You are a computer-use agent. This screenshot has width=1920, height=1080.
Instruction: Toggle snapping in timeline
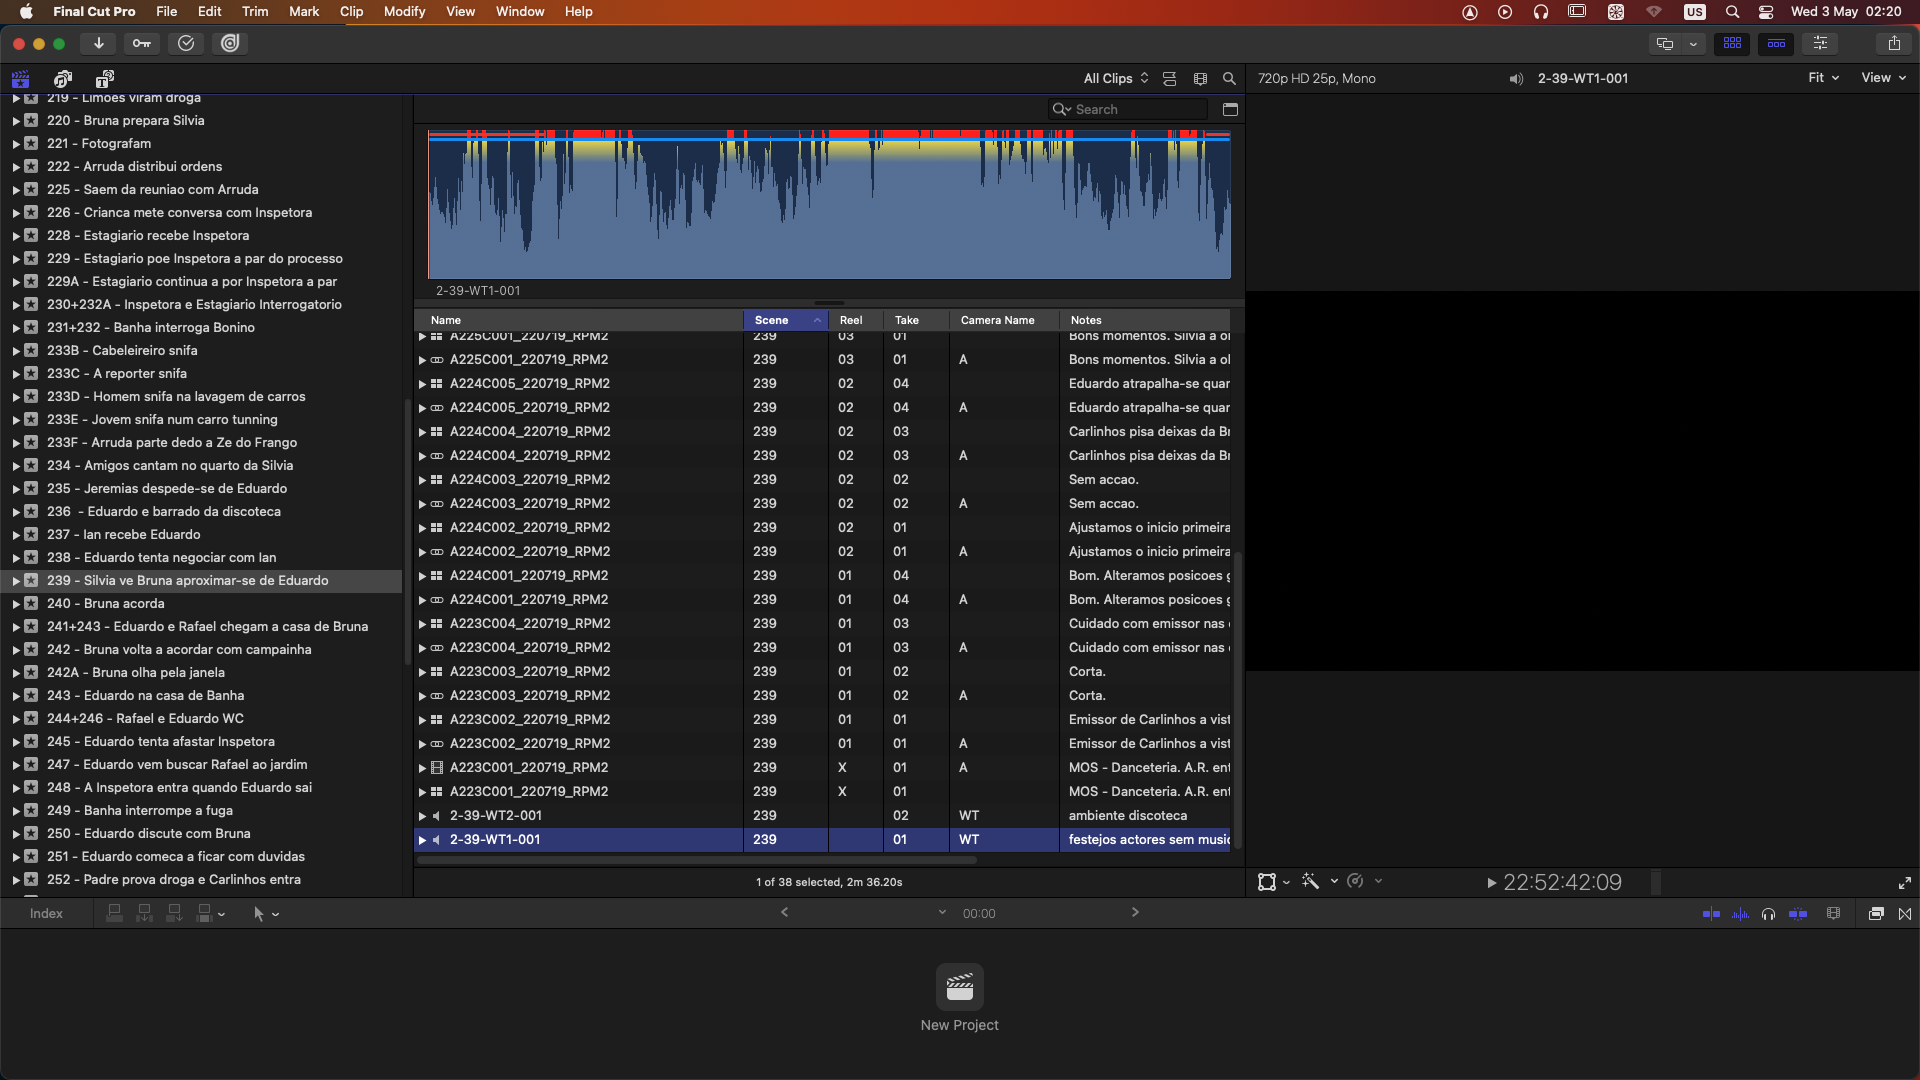coord(1797,913)
